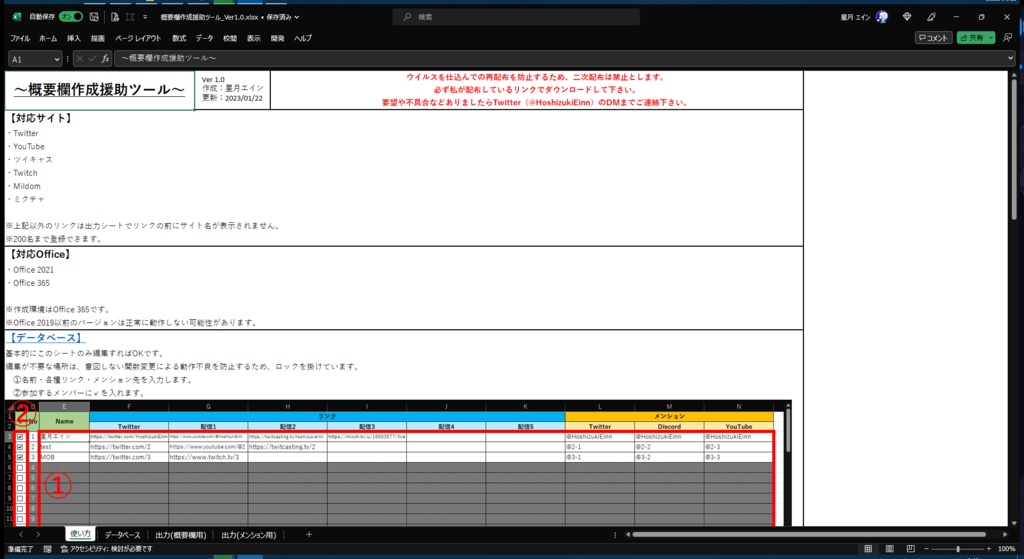Click the horizontal scrollbar right arrow
Image resolution: width=1024 pixels, height=559 pixels.
1005,535
